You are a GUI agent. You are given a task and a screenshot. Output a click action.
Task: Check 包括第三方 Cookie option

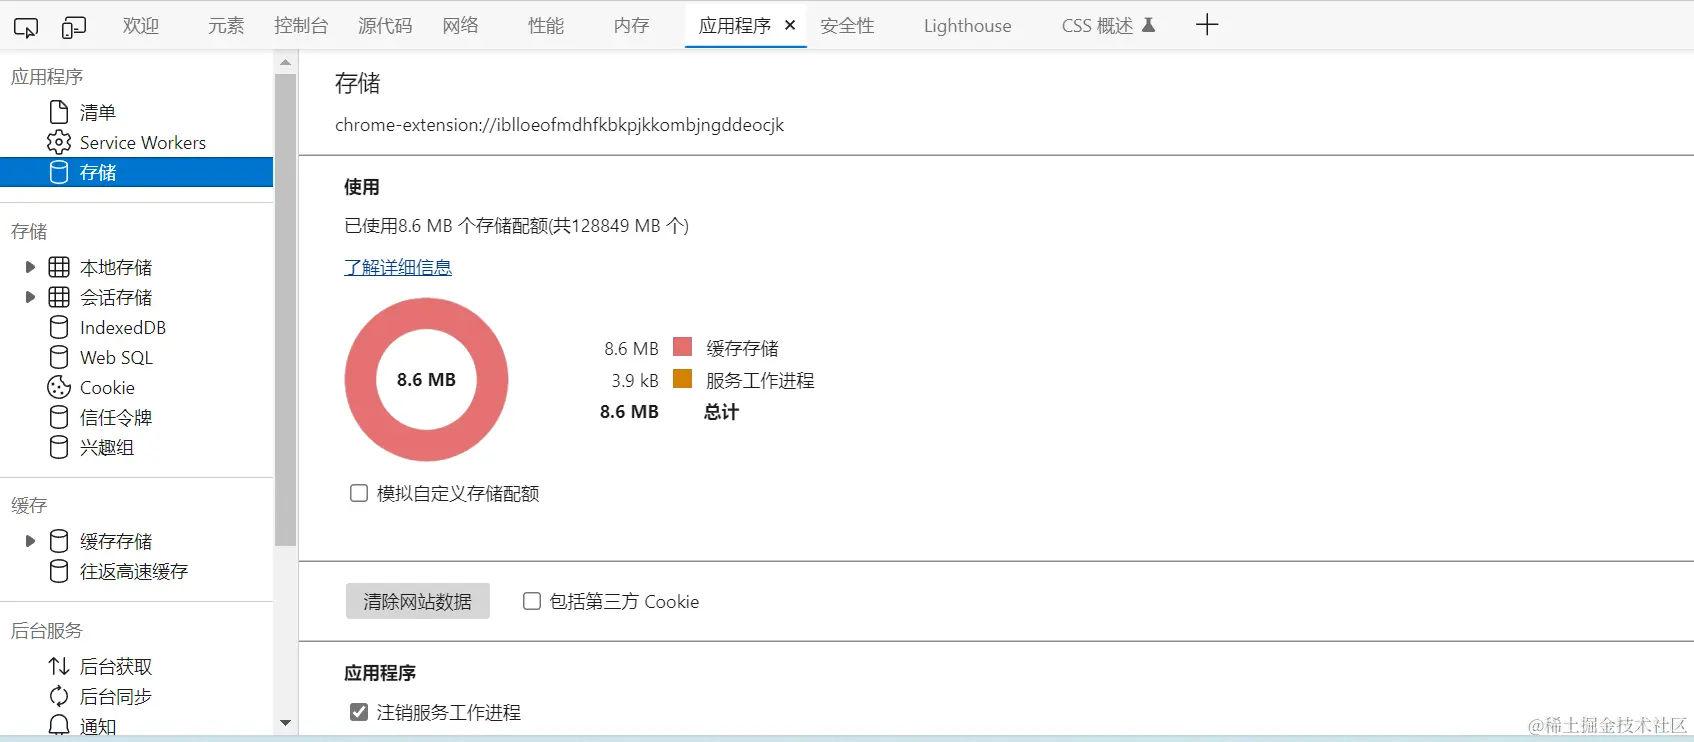tap(532, 601)
